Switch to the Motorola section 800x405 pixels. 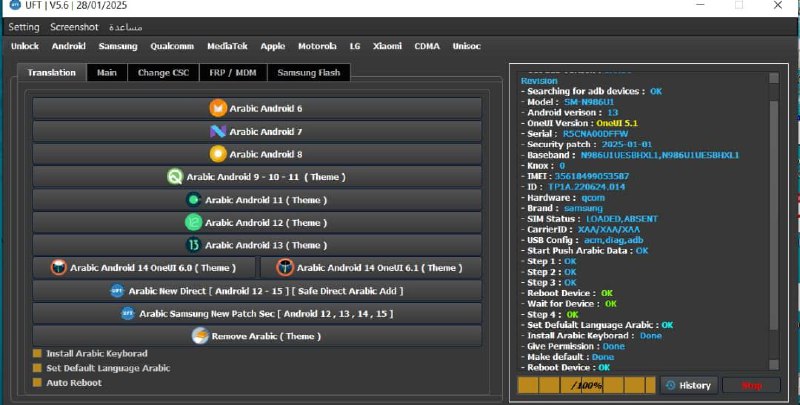317,46
